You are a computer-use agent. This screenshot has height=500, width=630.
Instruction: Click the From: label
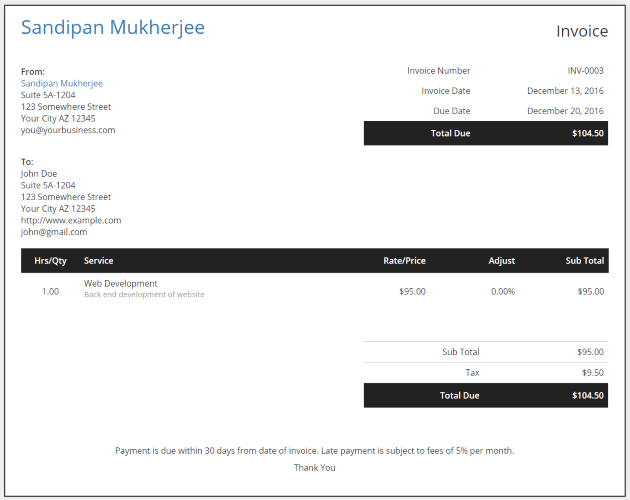(33, 72)
